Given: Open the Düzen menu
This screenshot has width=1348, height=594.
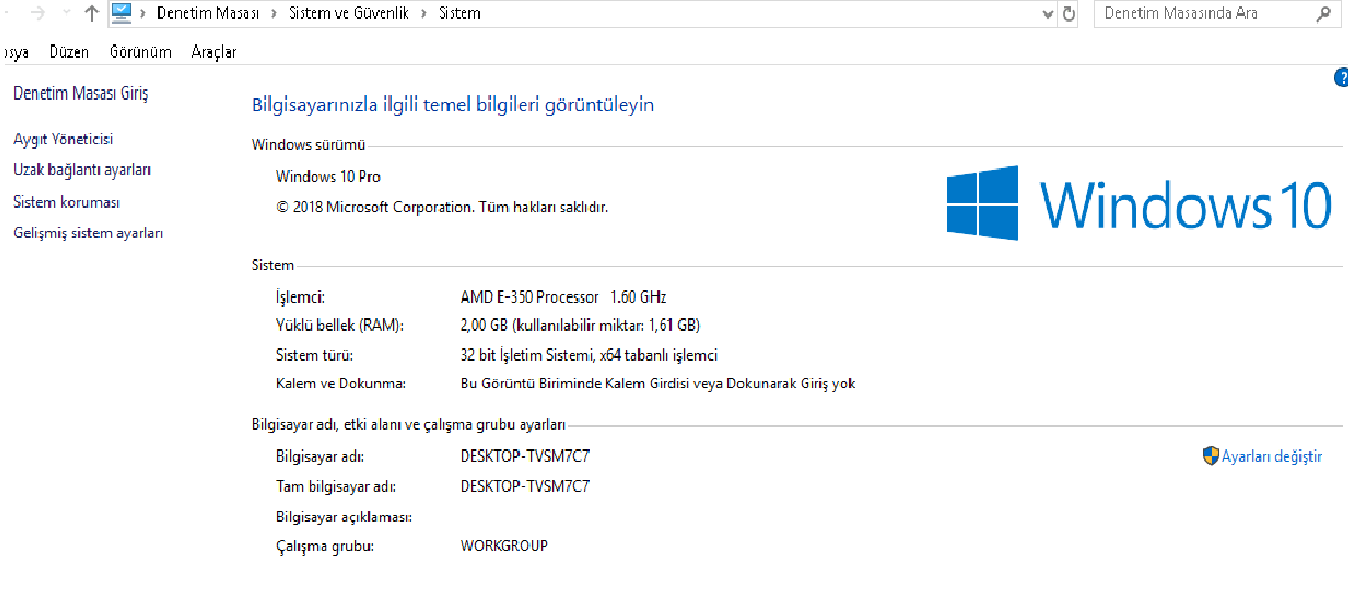Looking at the screenshot, I should point(69,52).
